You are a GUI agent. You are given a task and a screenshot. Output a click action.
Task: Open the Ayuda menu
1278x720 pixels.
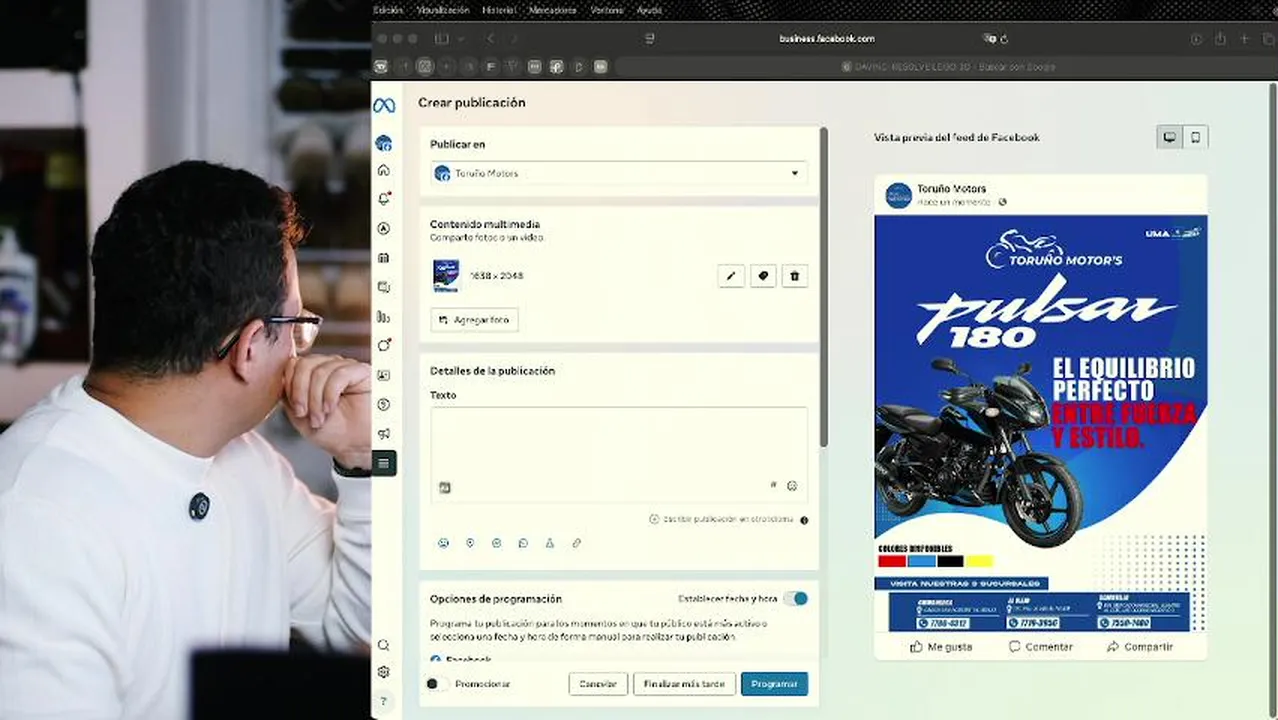(649, 10)
